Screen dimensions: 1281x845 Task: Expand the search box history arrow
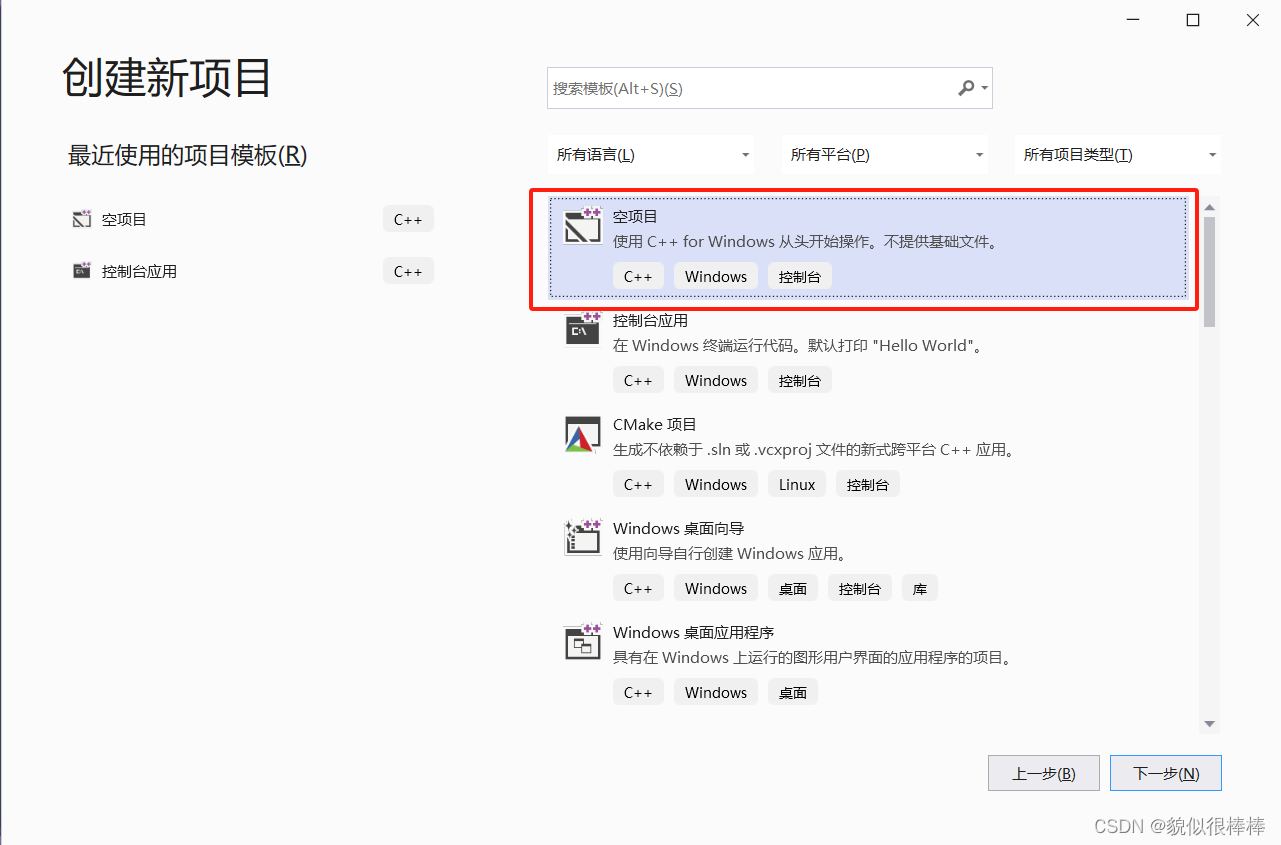pos(985,88)
